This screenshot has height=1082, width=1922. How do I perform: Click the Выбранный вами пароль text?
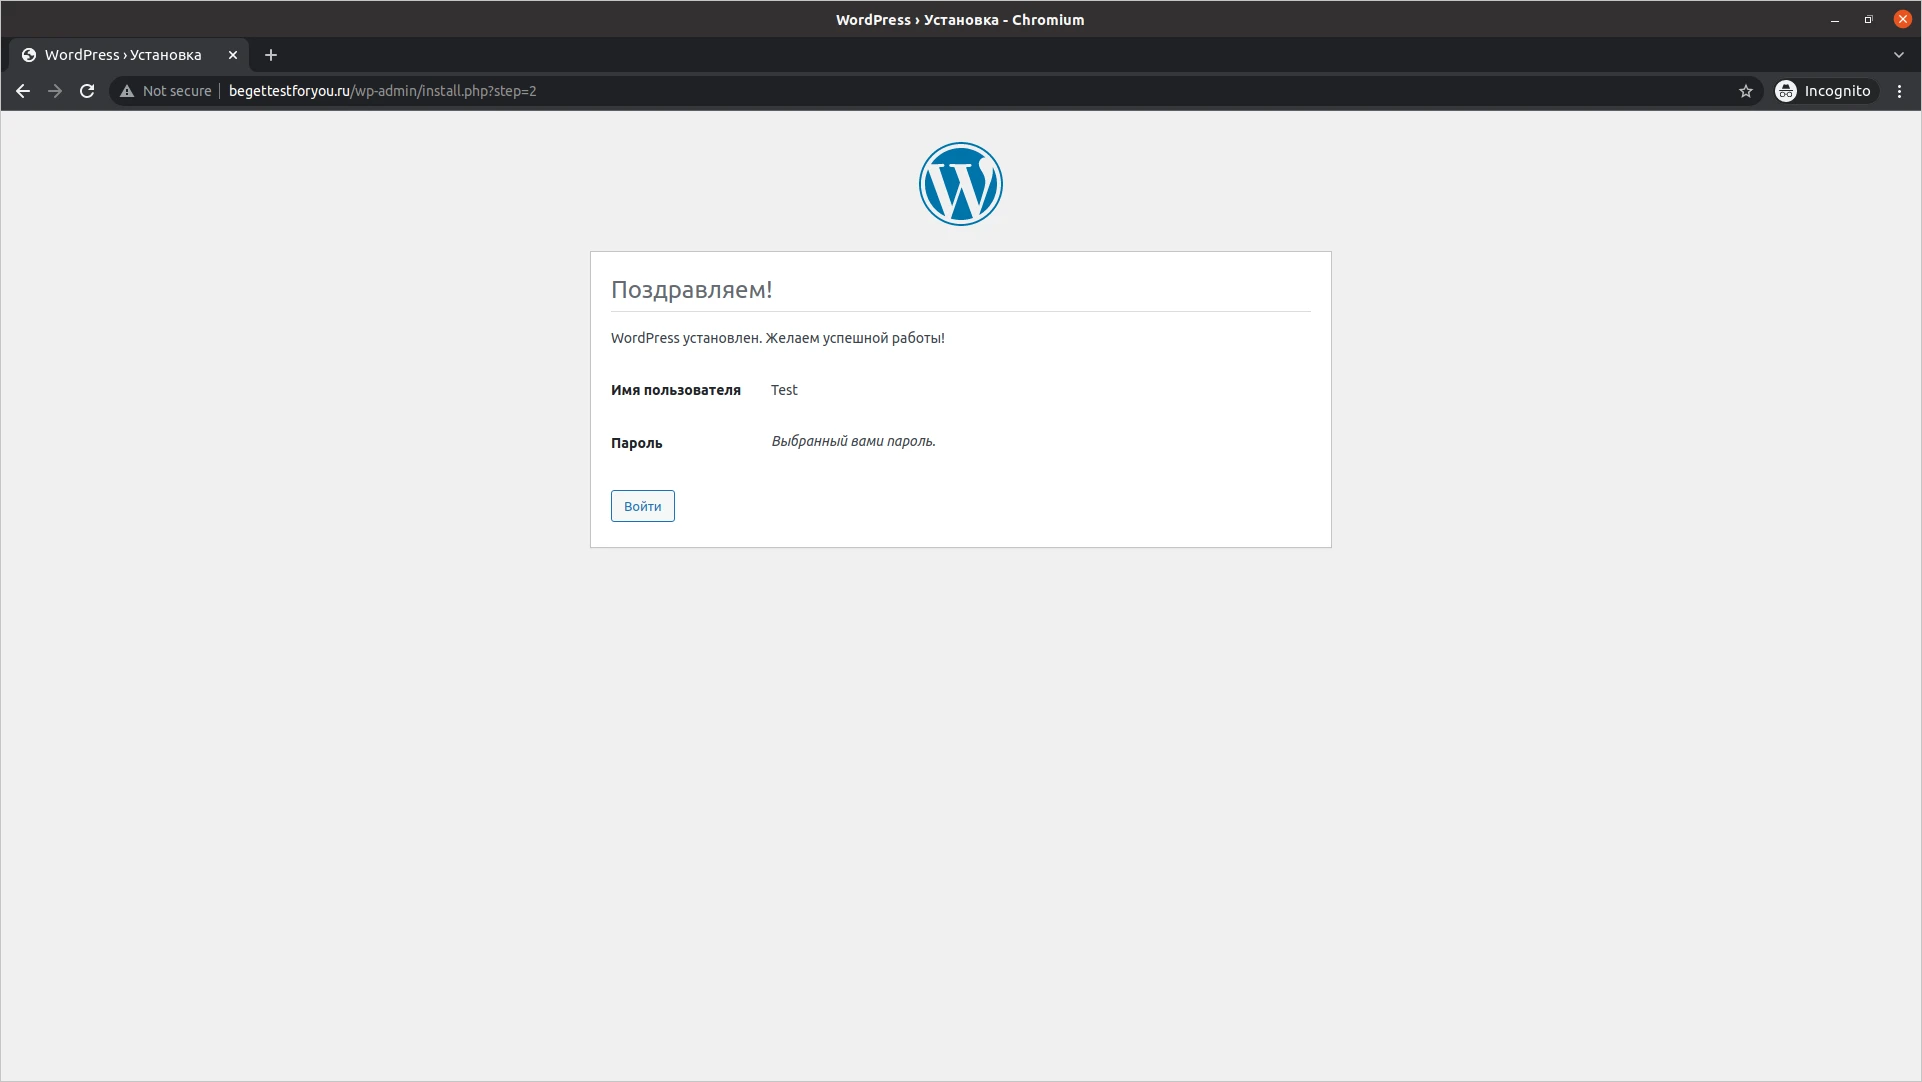[x=853, y=441]
